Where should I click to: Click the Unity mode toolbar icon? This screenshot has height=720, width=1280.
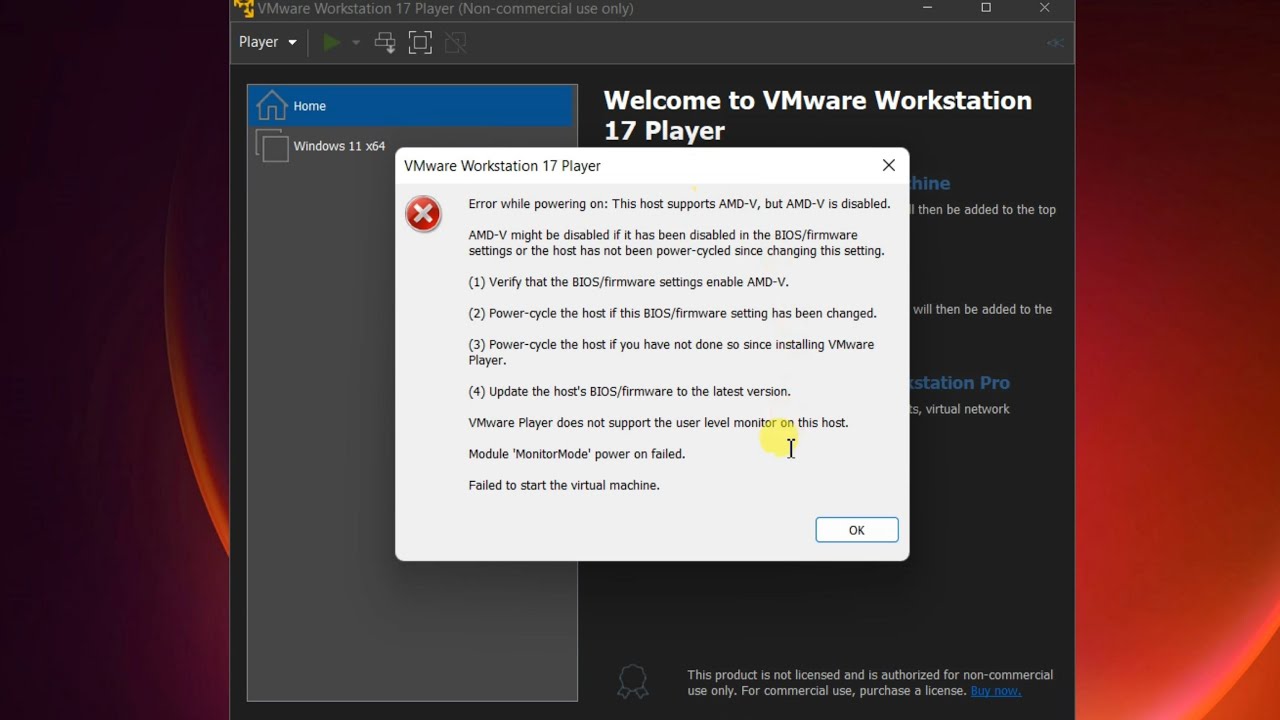click(456, 42)
